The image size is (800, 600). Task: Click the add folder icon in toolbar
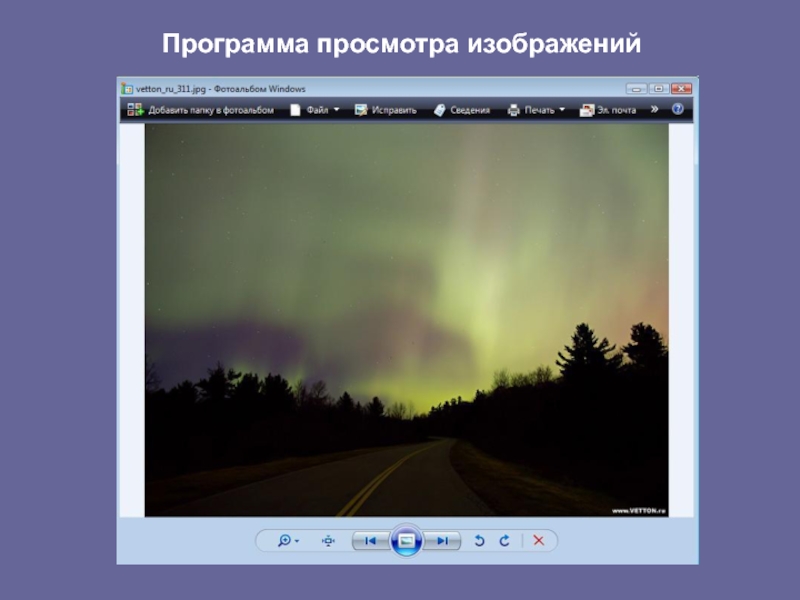pyautogui.click(x=135, y=109)
